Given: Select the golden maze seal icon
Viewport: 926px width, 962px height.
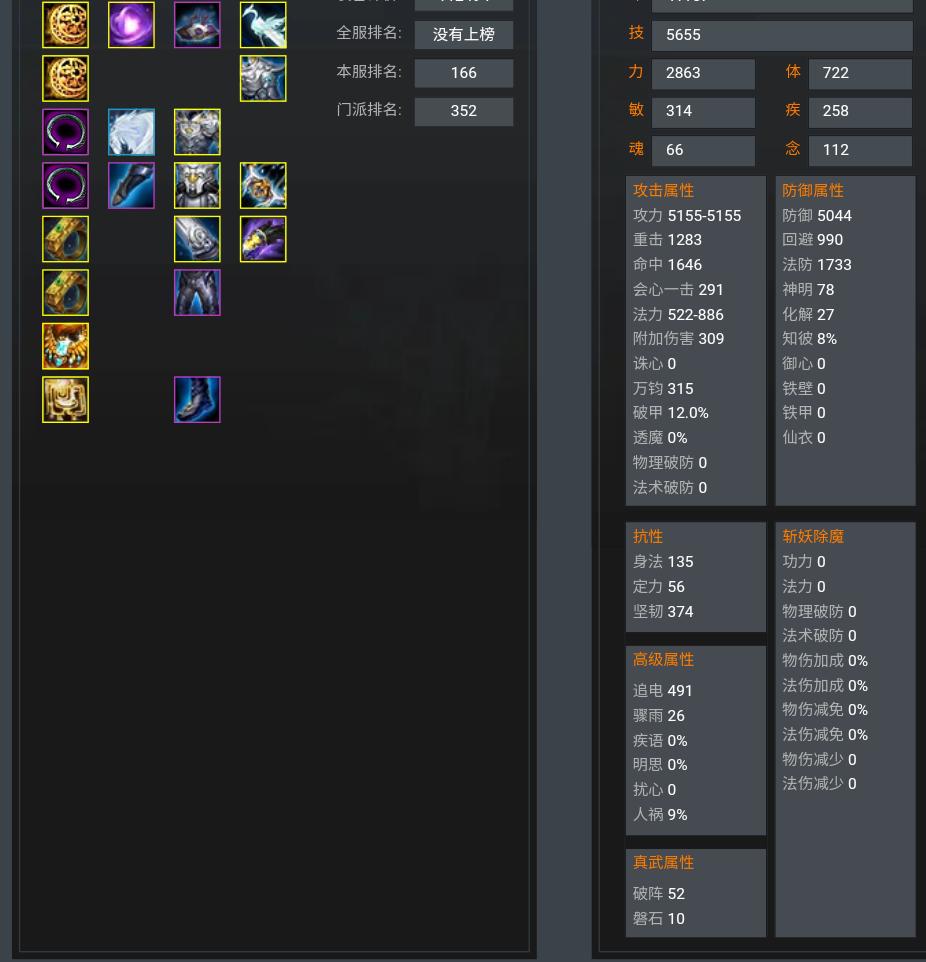Looking at the screenshot, I should [66, 399].
